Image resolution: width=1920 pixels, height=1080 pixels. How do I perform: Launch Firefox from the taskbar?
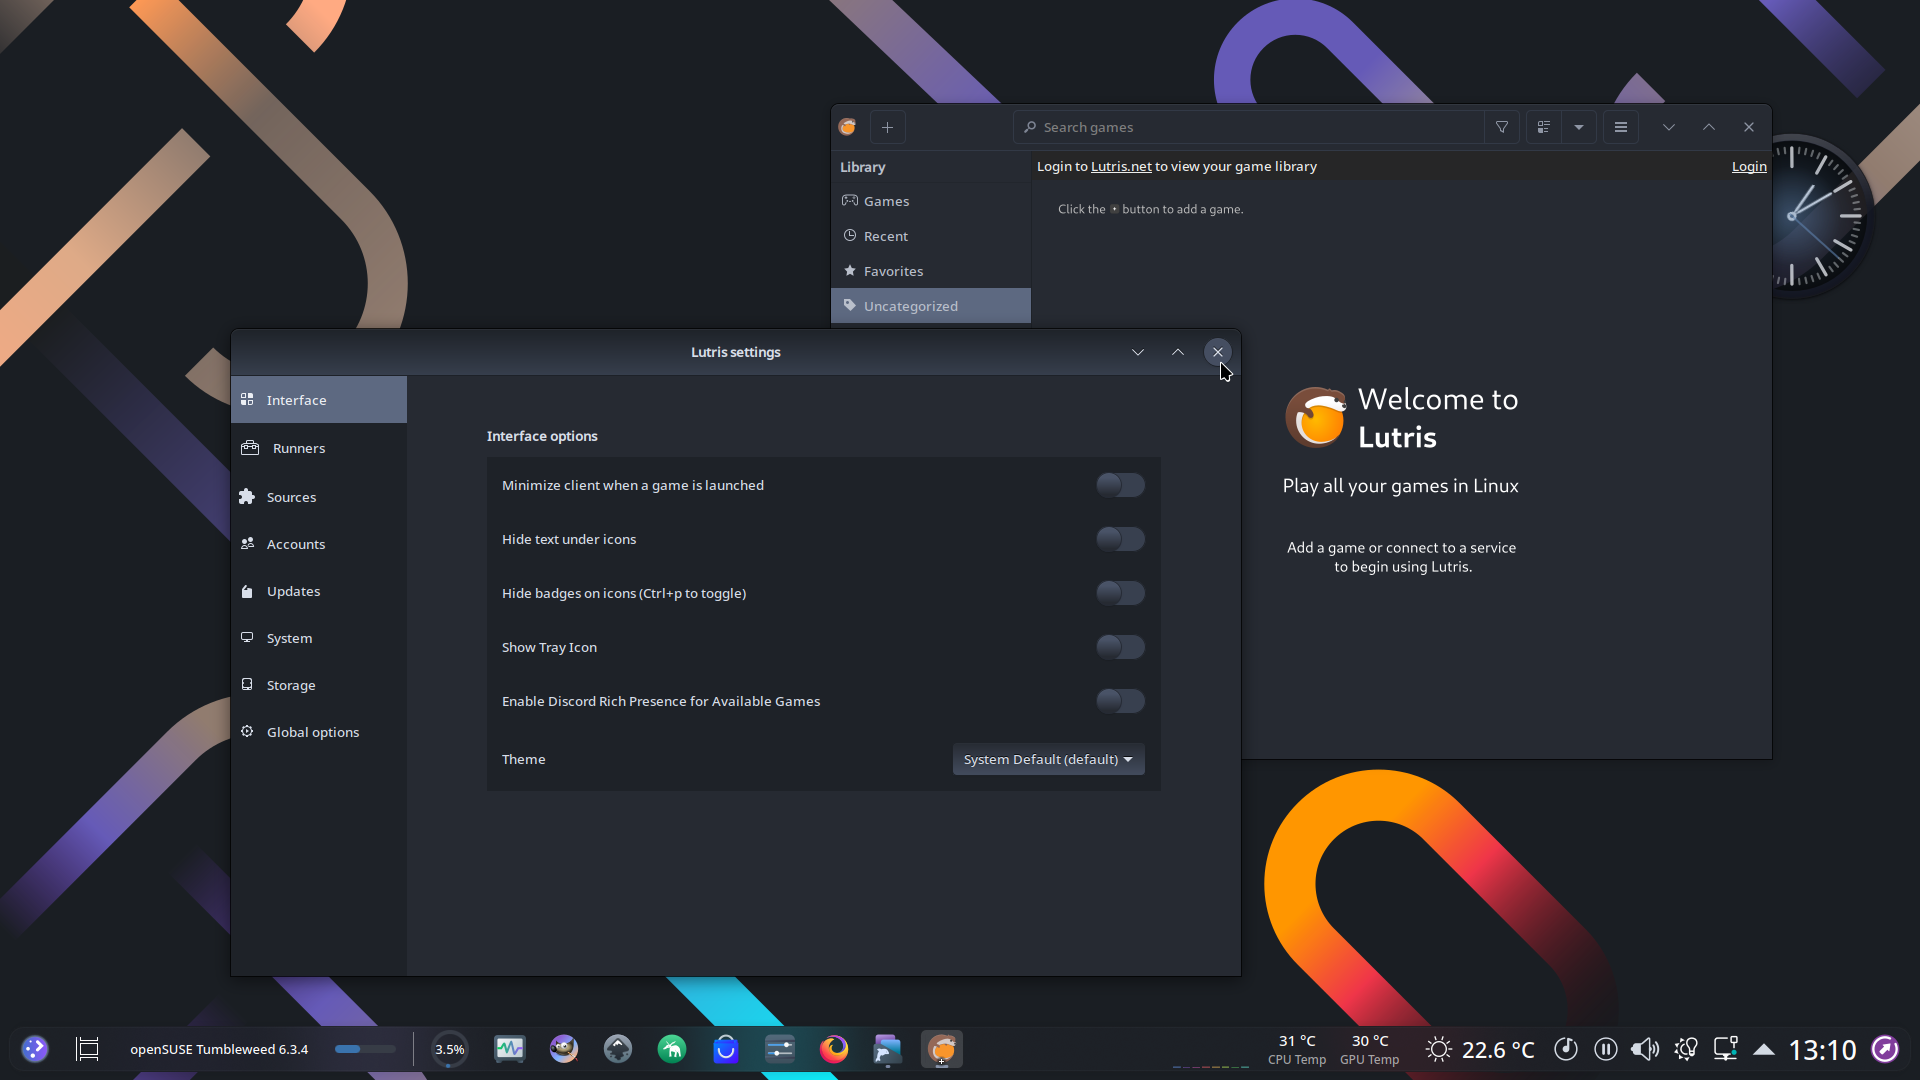click(834, 1049)
